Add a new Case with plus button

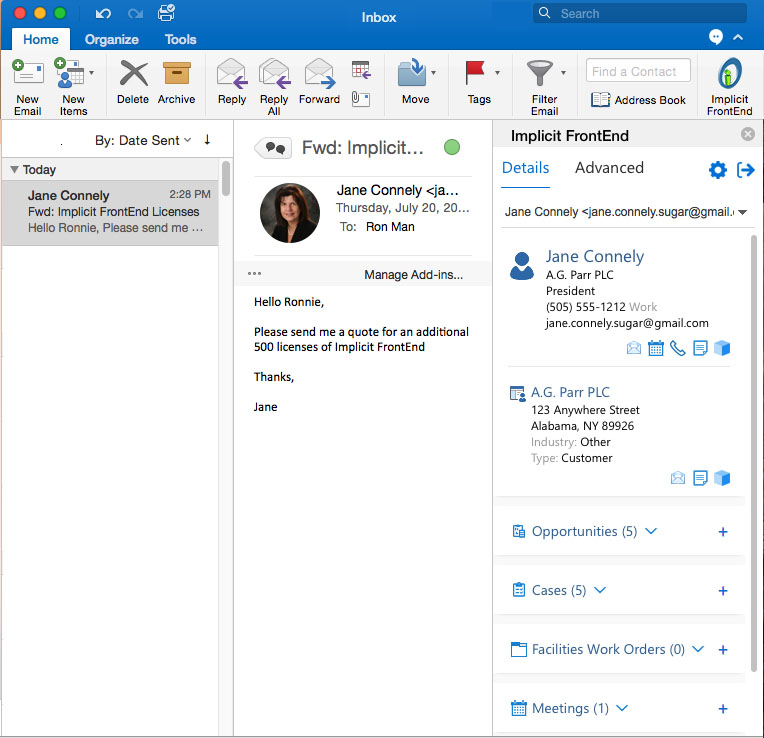tap(723, 591)
